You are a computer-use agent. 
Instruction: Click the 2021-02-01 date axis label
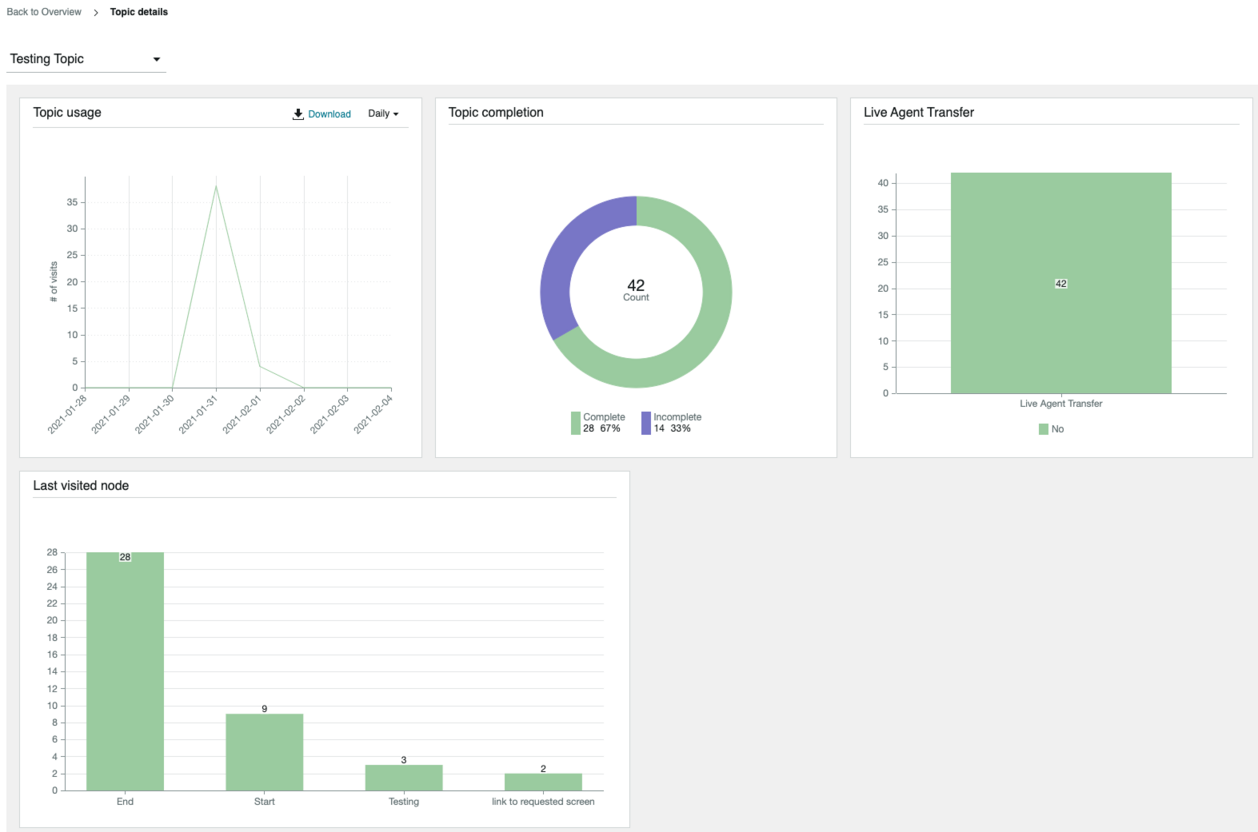tap(242, 412)
